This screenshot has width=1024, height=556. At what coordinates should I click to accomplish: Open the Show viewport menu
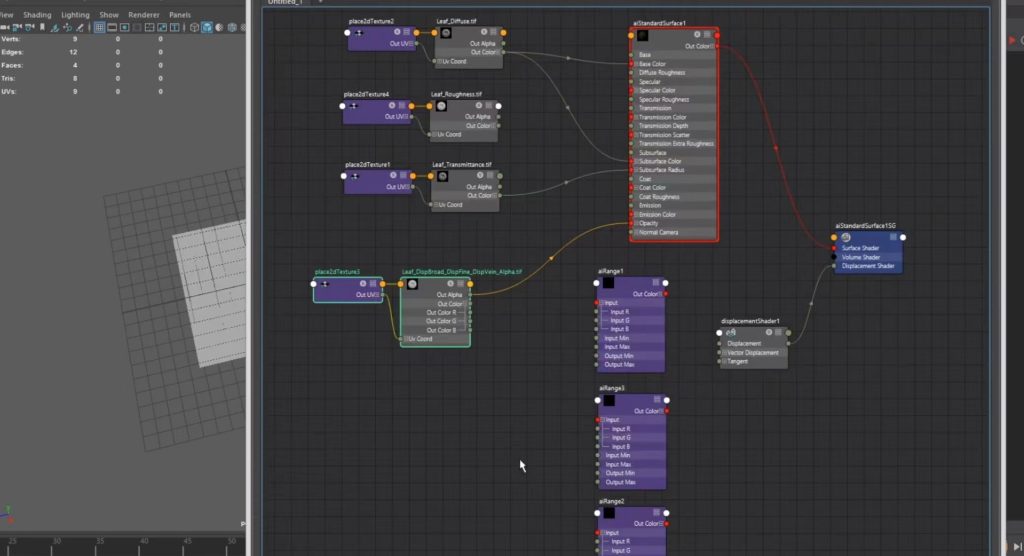(108, 14)
